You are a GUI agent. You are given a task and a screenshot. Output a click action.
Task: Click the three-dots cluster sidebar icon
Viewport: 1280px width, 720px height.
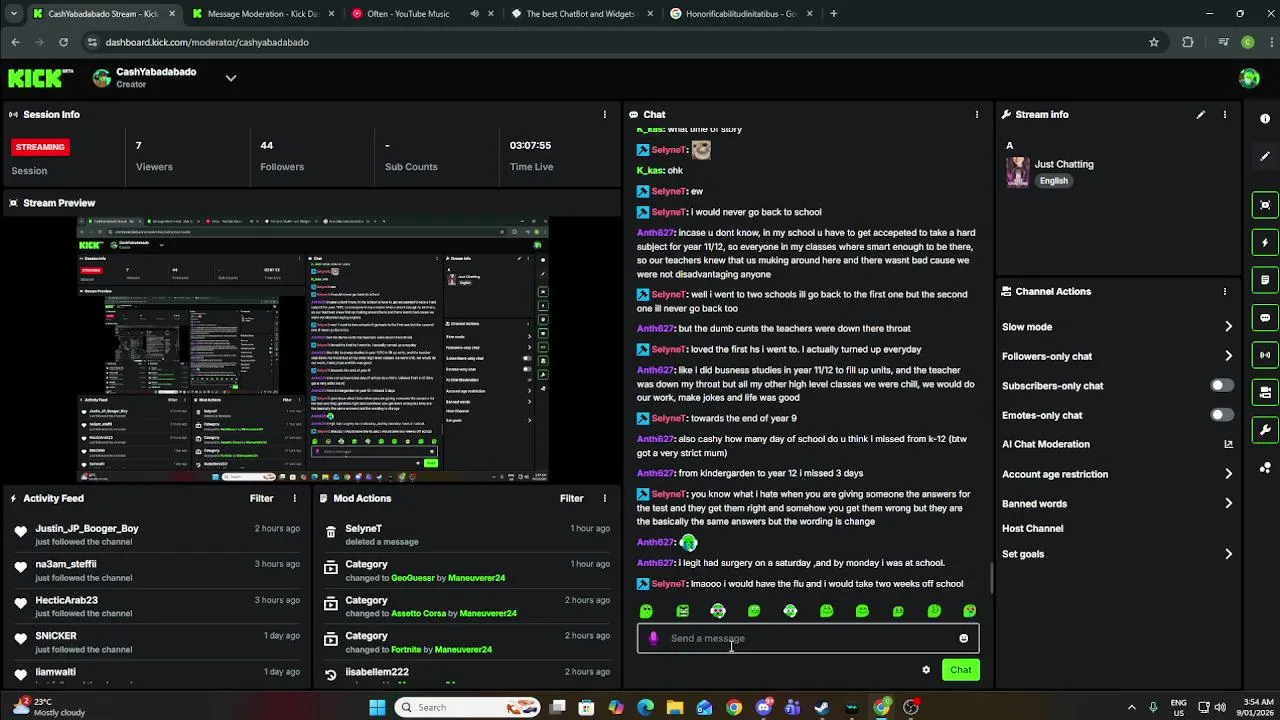(1265, 467)
